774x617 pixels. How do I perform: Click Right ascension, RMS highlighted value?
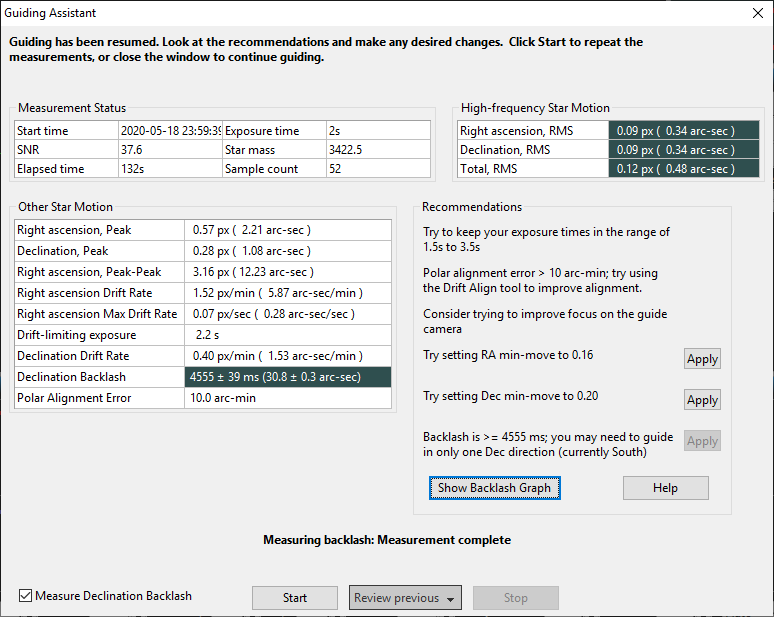coord(684,131)
